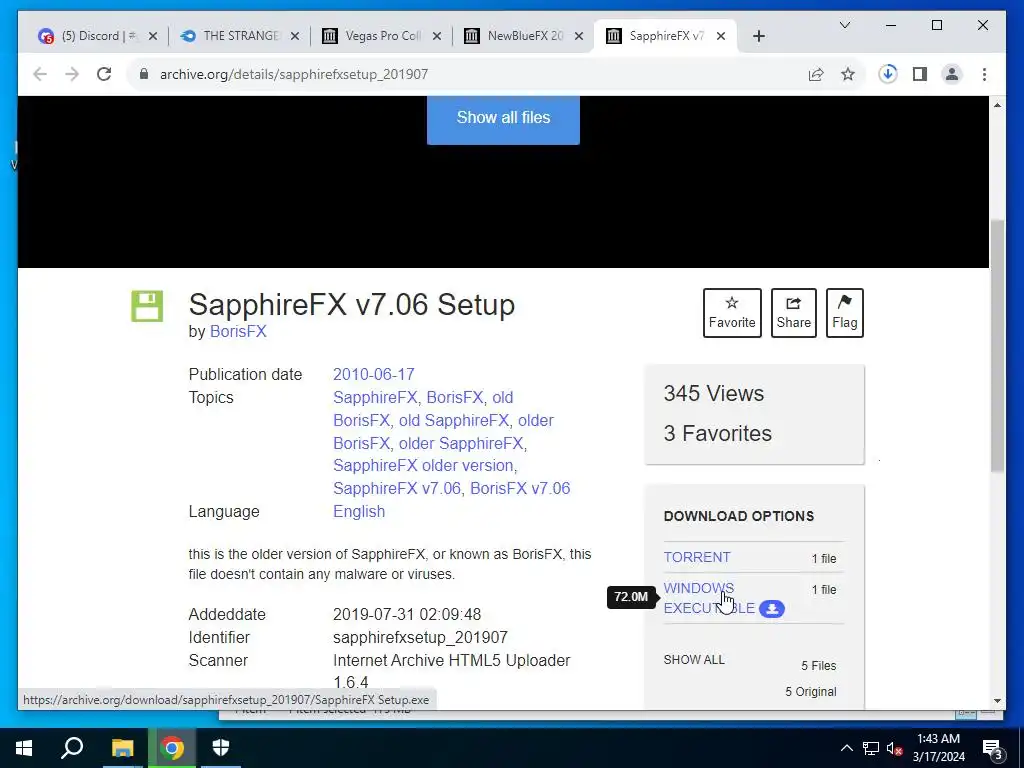1024x768 pixels.
Task: Click the 345 Views statistic
Action: [x=713, y=394]
